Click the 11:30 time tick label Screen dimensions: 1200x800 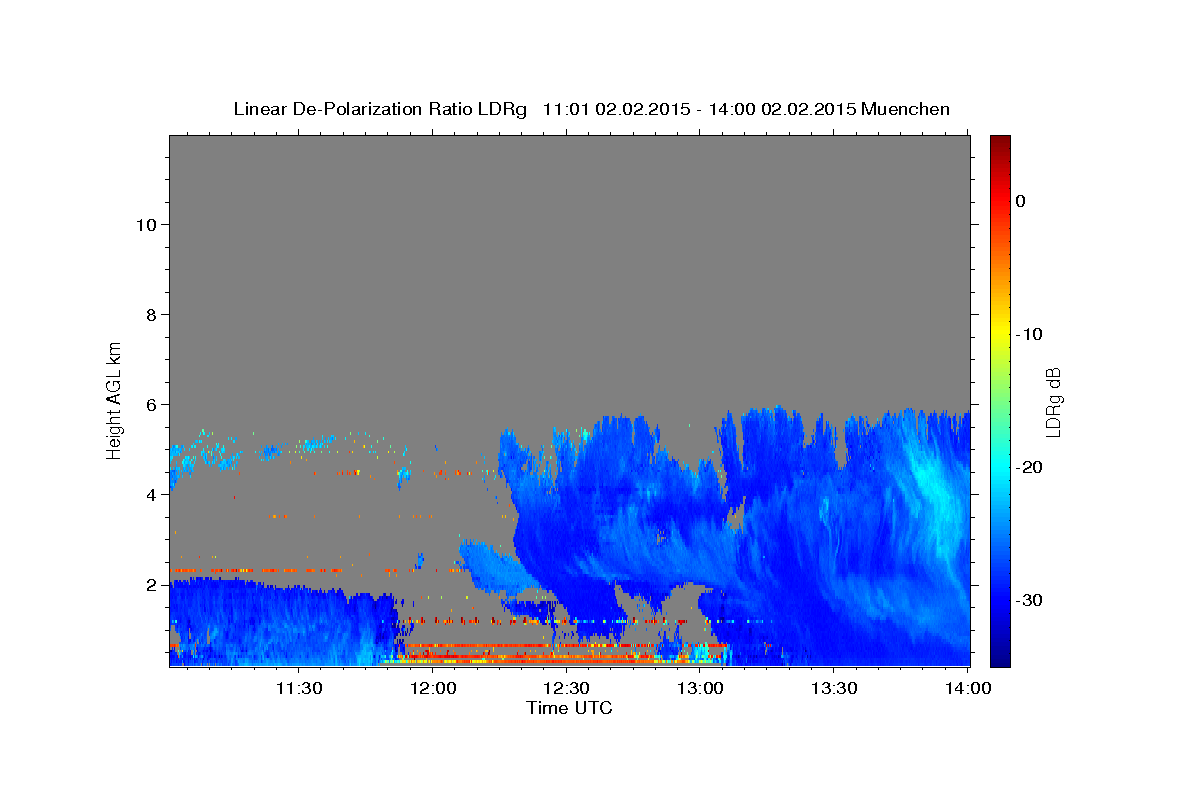pos(299,688)
